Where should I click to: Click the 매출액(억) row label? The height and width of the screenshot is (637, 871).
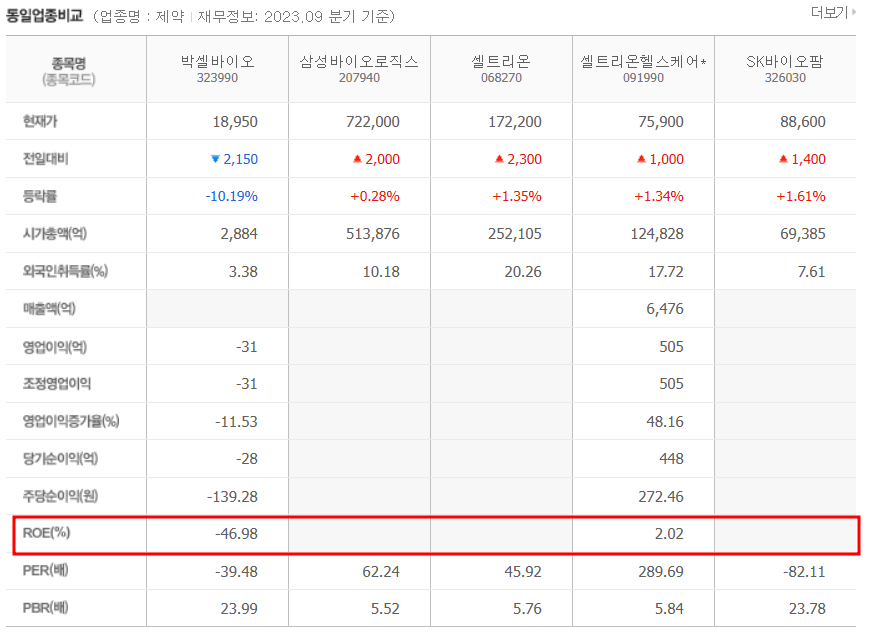click(x=49, y=308)
